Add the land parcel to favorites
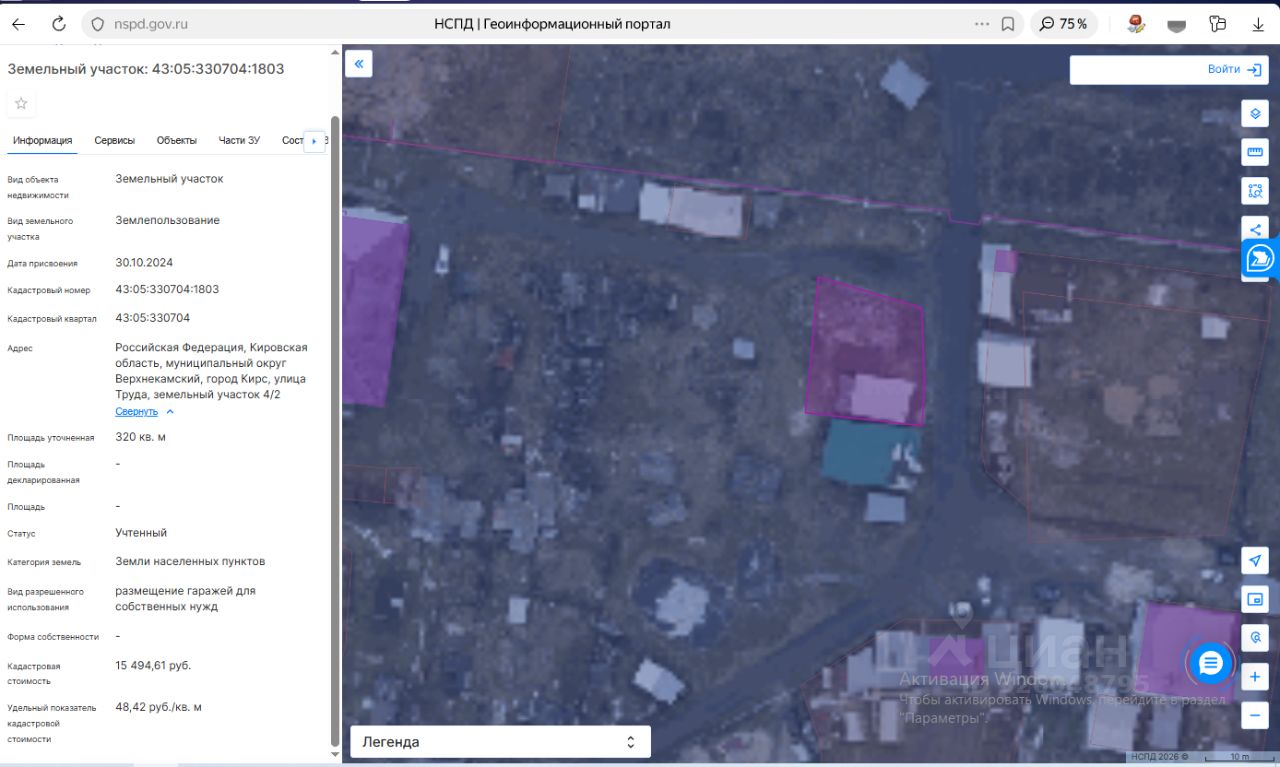This screenshot has height=767, width=1280. (21, 103)
